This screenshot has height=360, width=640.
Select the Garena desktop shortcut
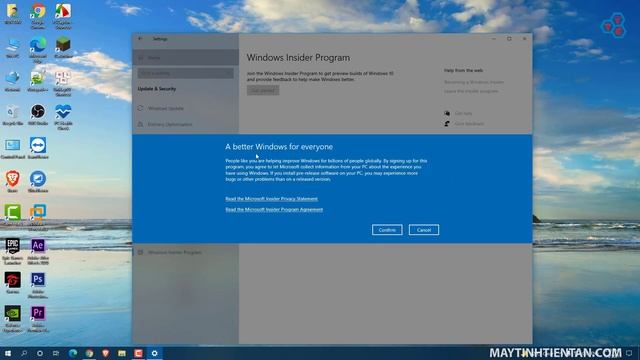pyautogui.click(x=13, y=283)
